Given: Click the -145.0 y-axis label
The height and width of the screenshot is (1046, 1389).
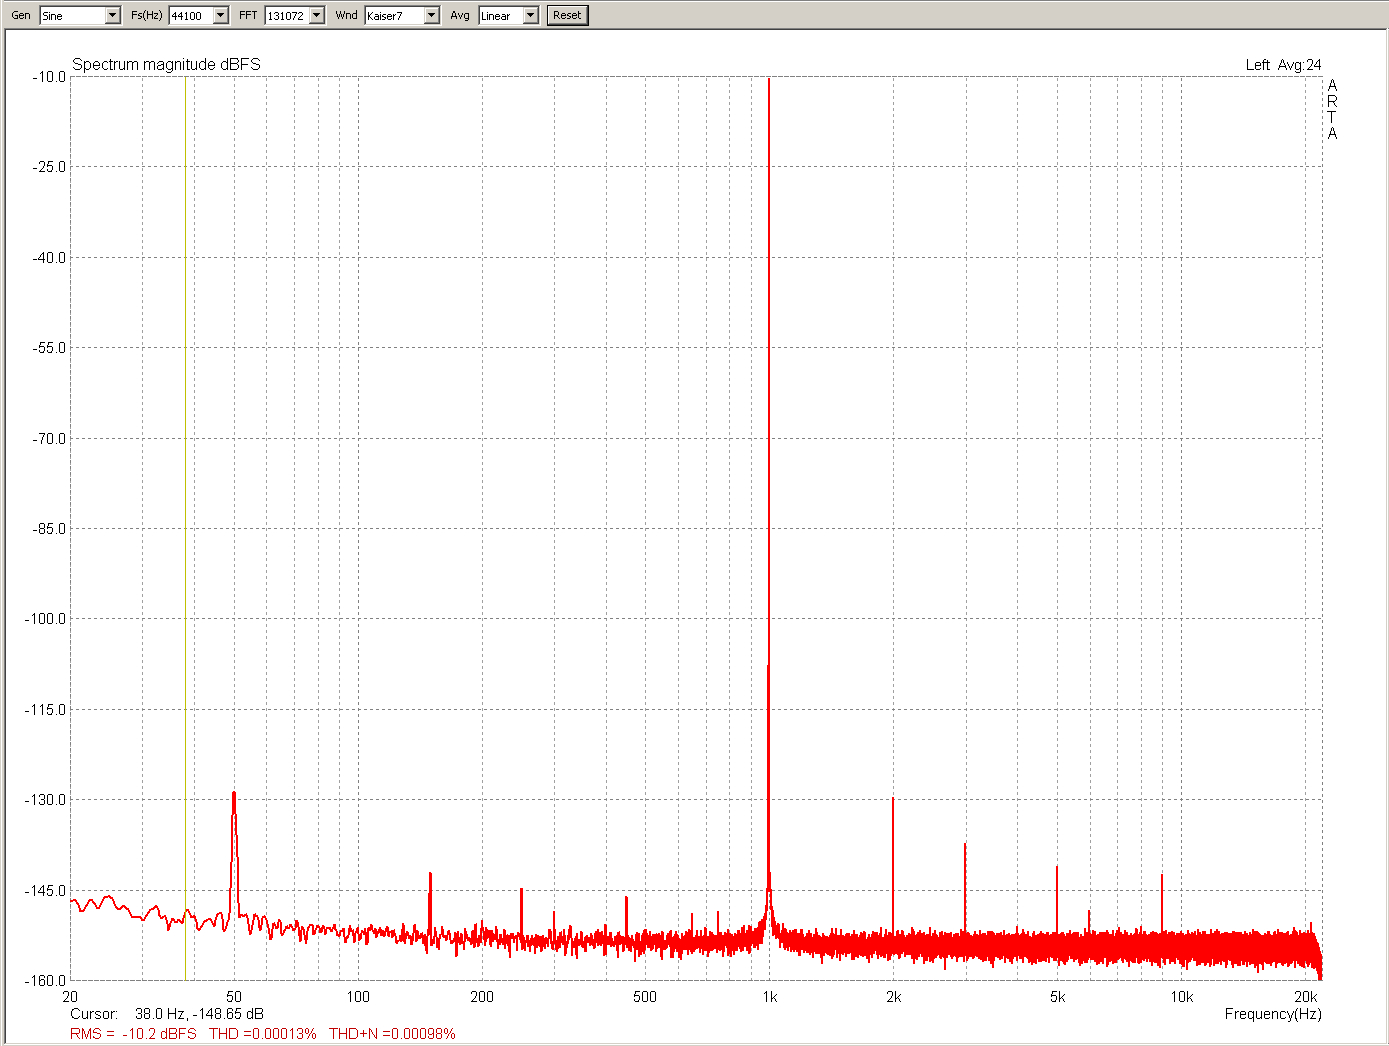Looking at the screenshot, I should 45,891.
